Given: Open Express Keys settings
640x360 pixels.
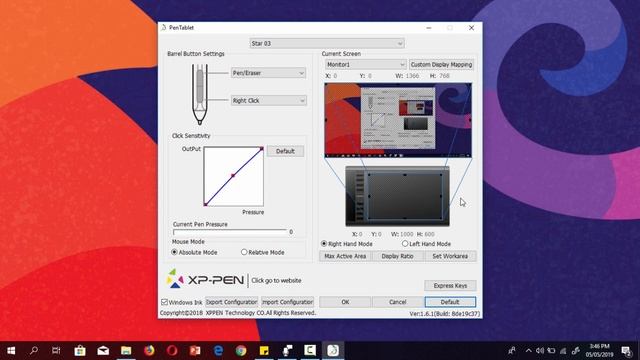Looking at the screenshot, I should pyautogui.click(x=450, y=285).
